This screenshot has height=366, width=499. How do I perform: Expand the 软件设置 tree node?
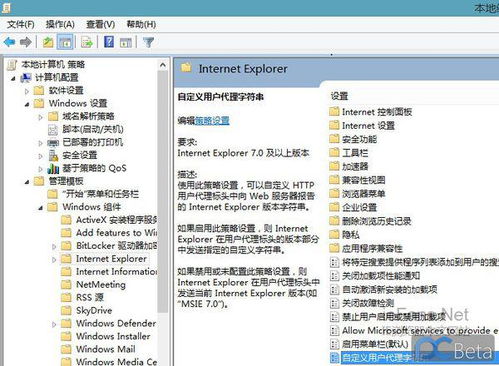tap(27, 91)
